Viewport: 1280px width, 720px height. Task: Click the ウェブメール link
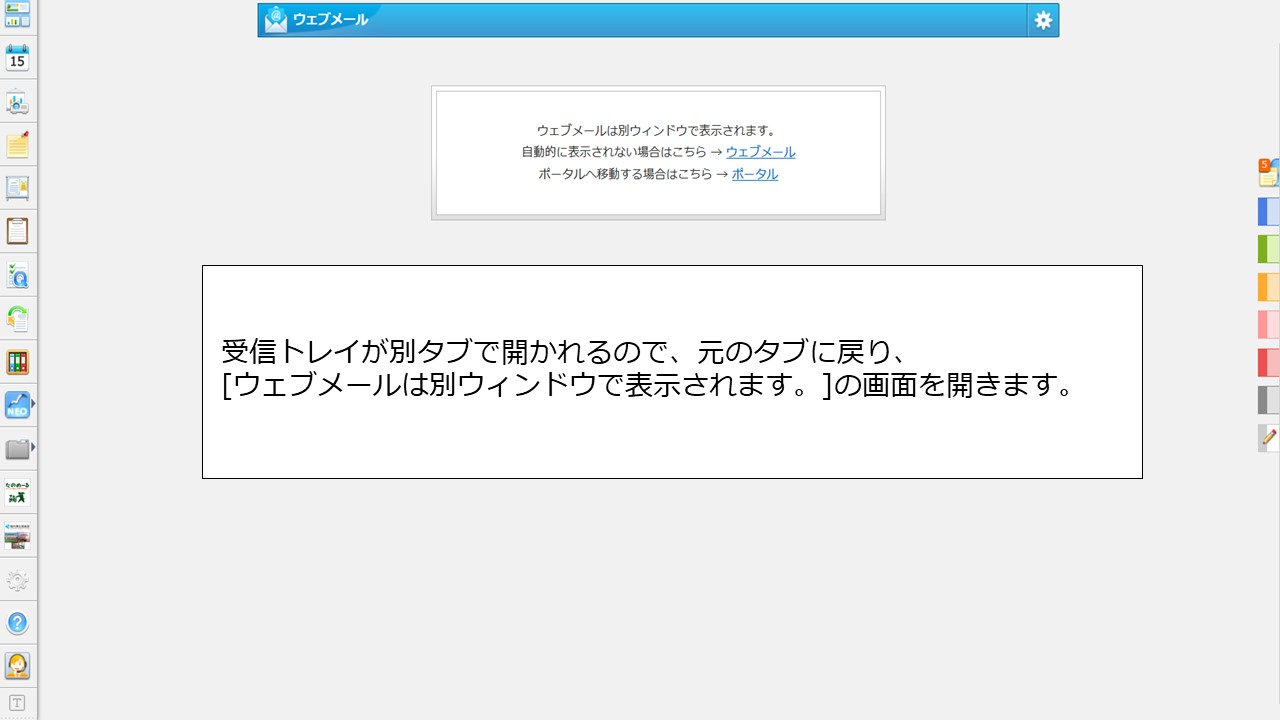[760, 153]
